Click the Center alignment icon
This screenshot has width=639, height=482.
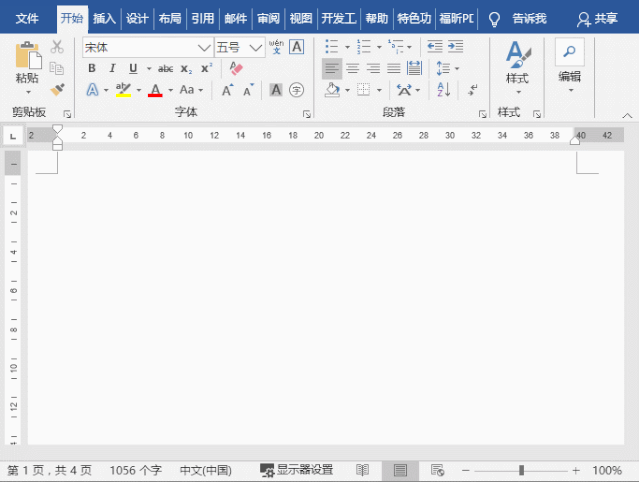(352, 68)
